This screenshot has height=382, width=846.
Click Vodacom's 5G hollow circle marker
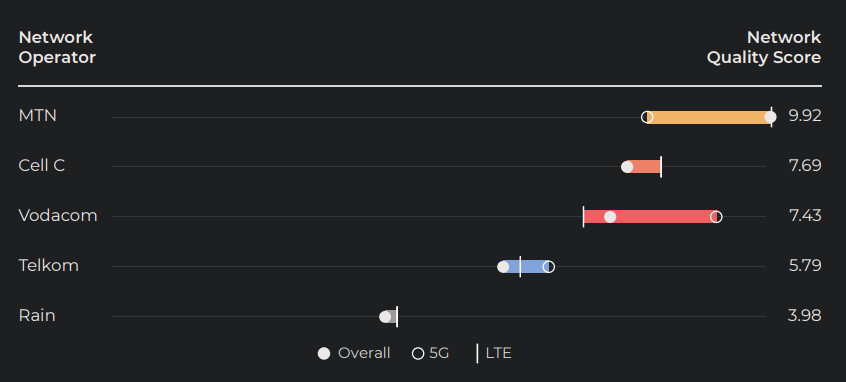(716, 217)
